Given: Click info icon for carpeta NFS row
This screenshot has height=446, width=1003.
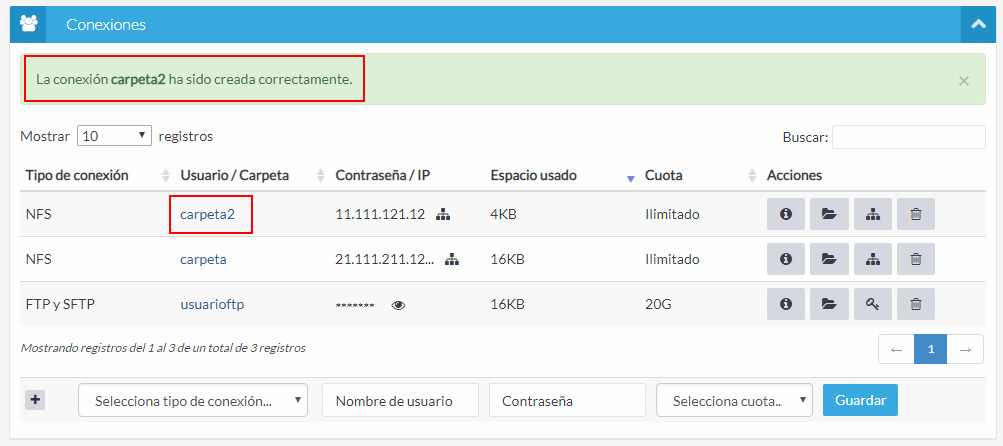Looking at the screenshot, I should click(786, 259).
